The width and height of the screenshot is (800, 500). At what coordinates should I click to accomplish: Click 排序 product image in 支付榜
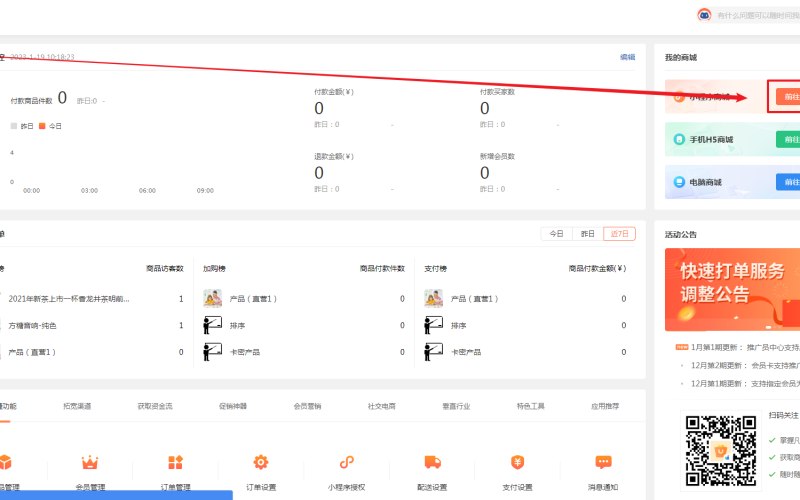pos(433,325)
